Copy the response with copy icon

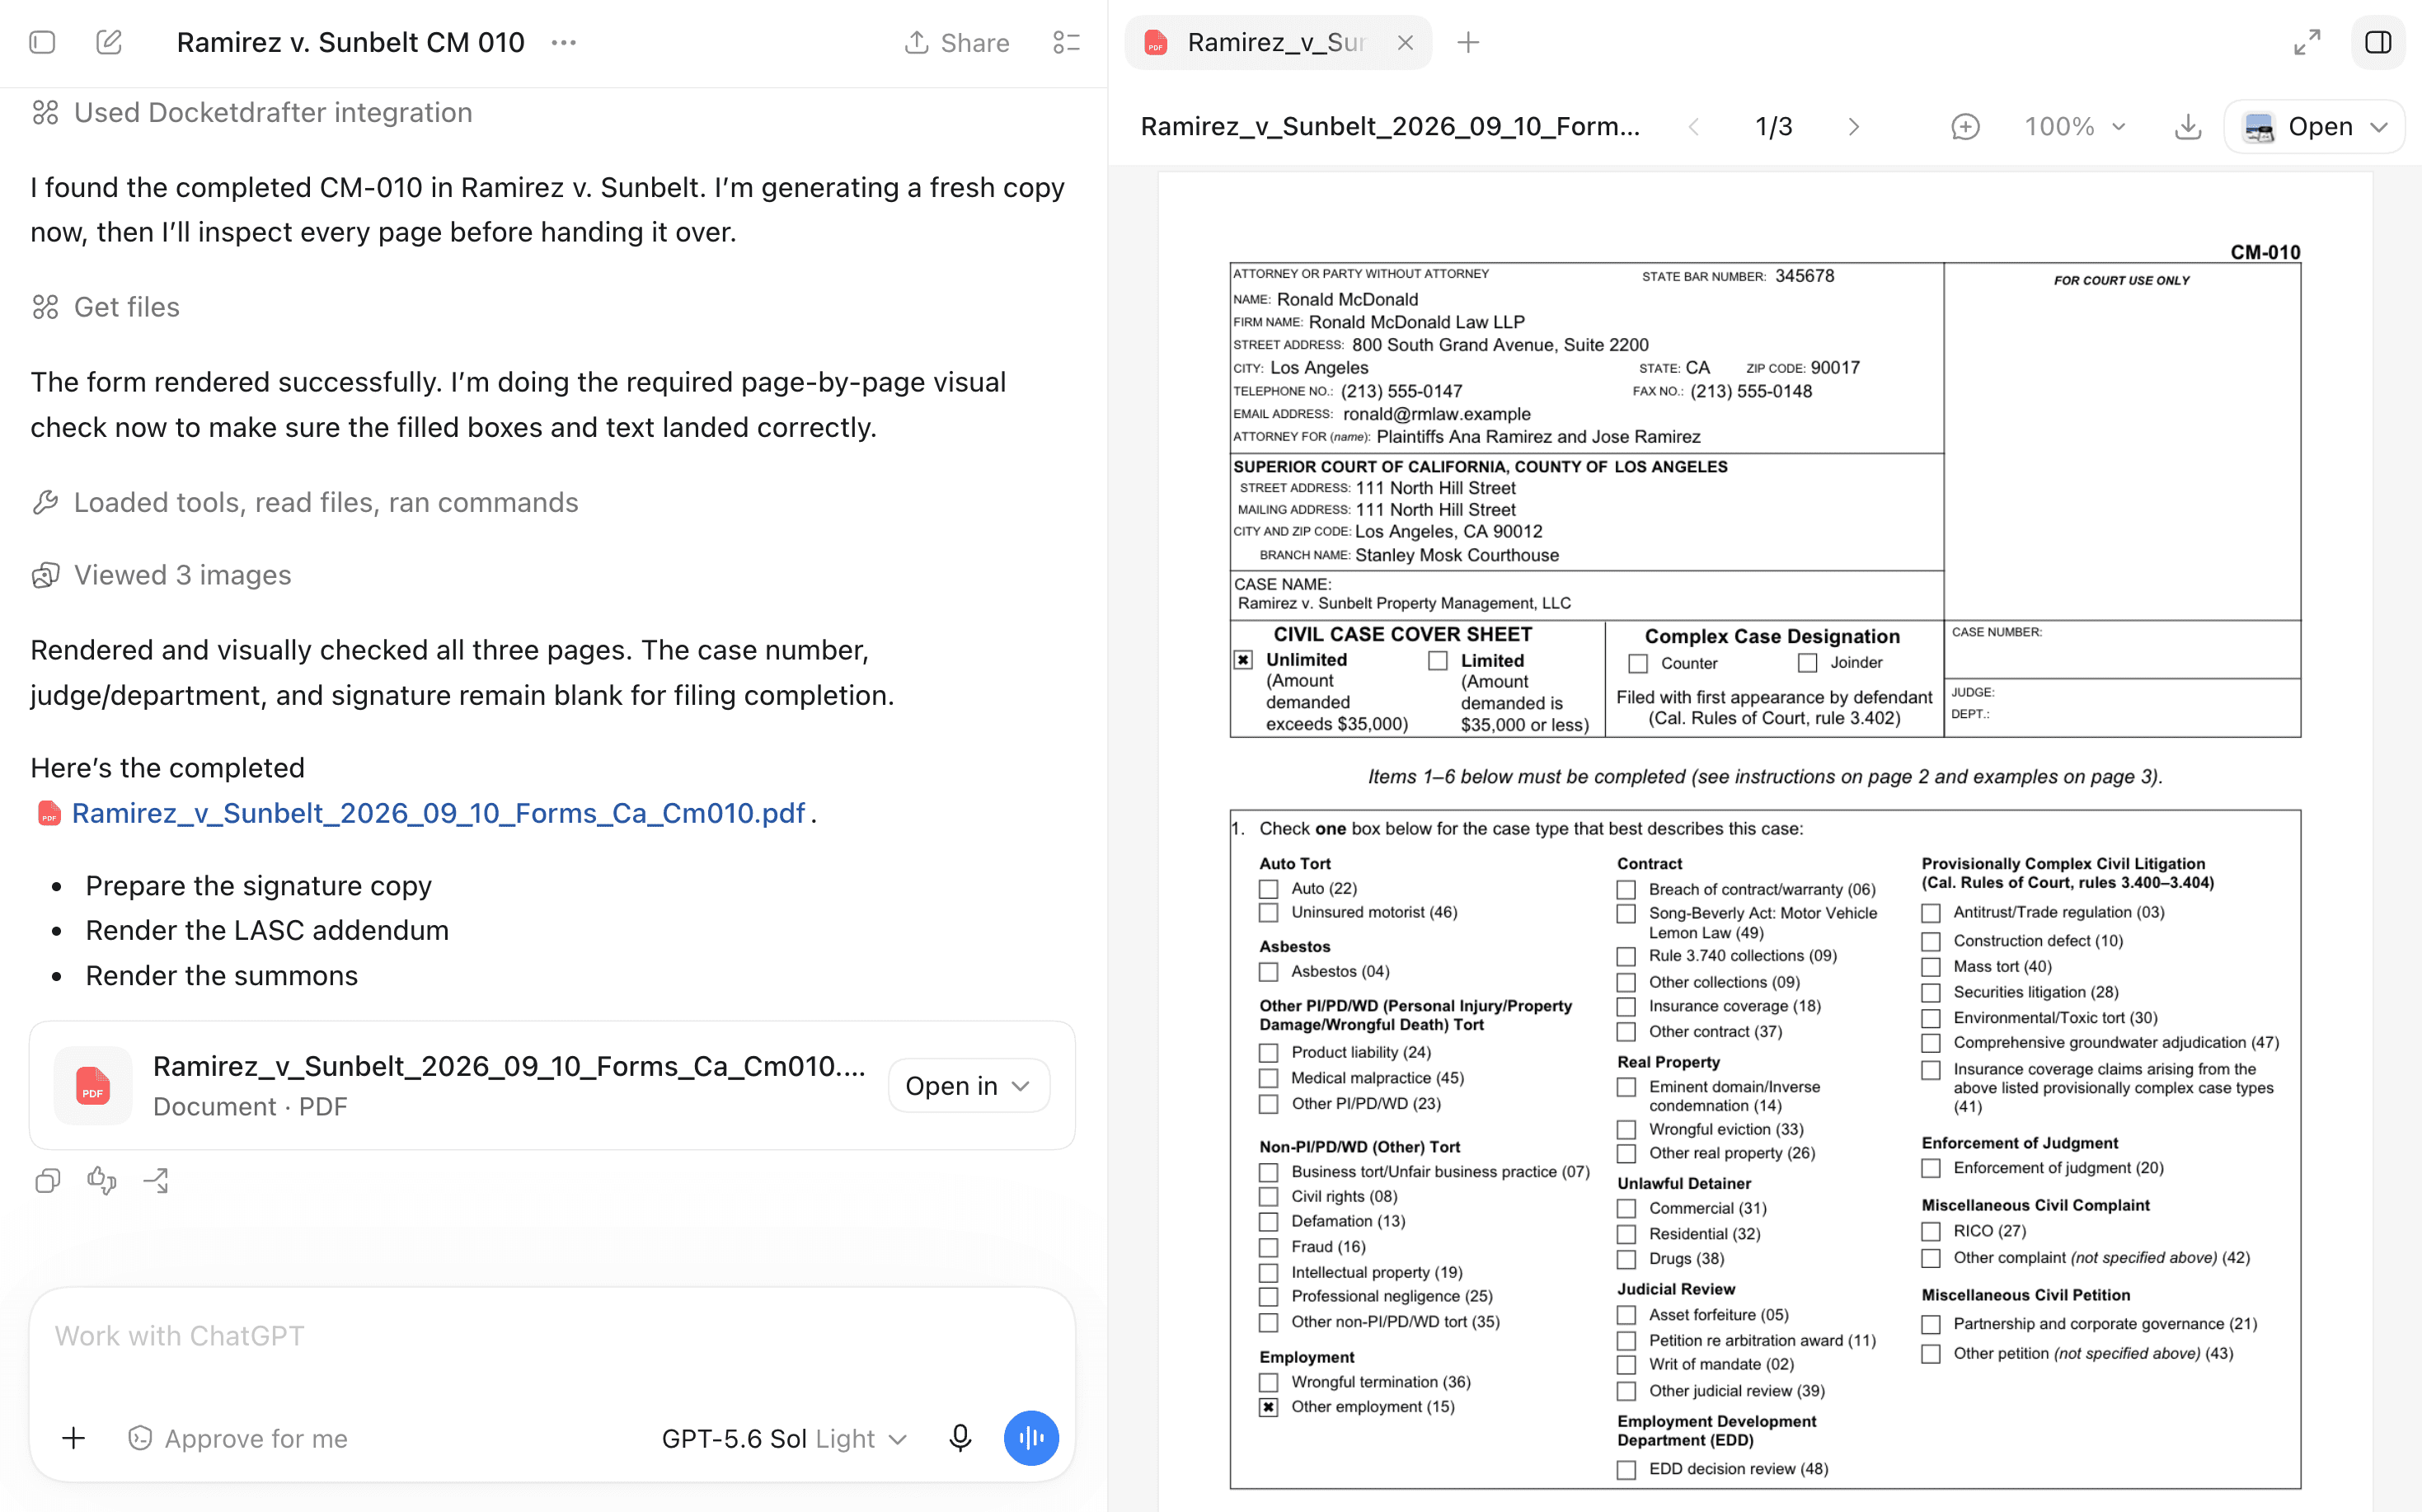[x=47, y=1181]
